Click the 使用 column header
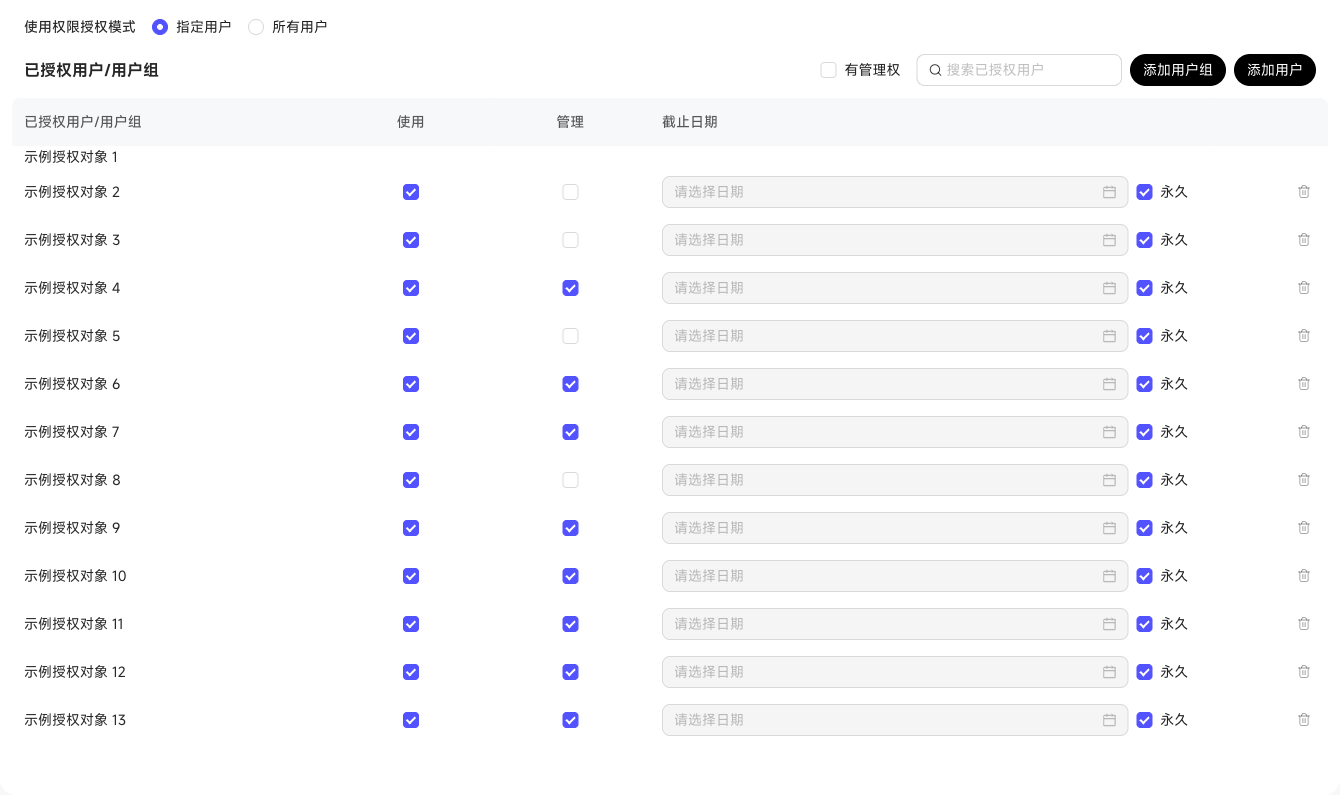Screen dimensions: 1340x795 coord(411,122)
